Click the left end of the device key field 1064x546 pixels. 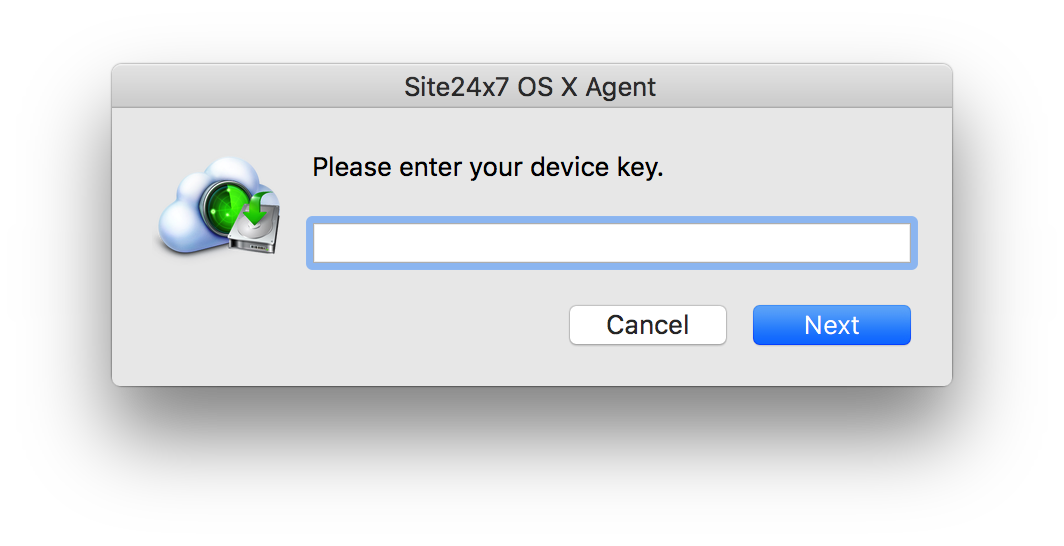point(326,243)
